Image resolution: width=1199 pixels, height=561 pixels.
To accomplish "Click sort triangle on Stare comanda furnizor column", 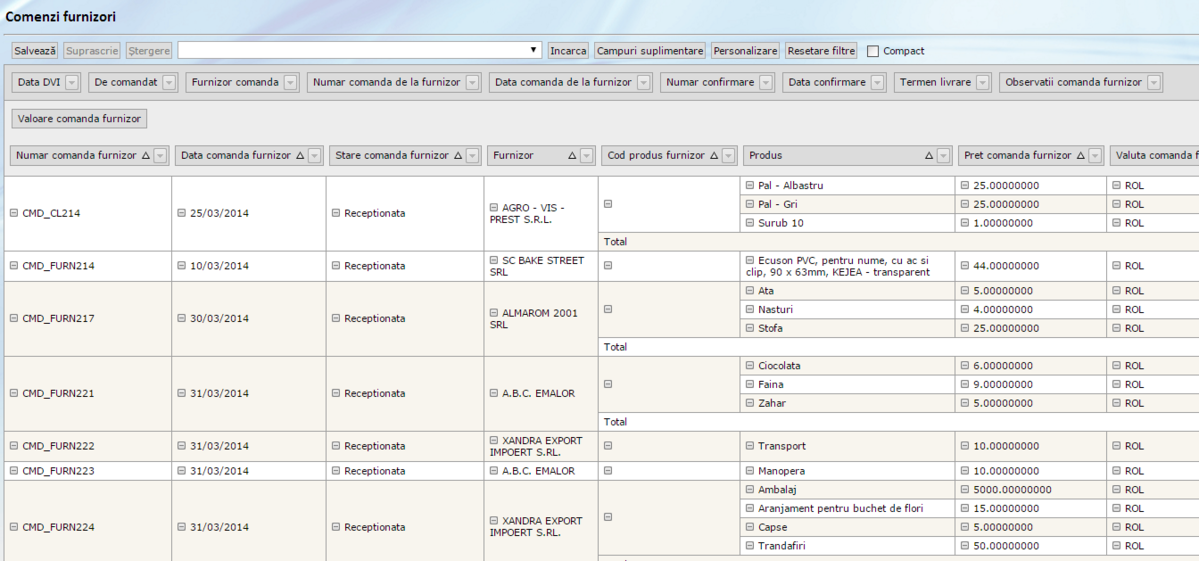I will (x=458, y=156).
